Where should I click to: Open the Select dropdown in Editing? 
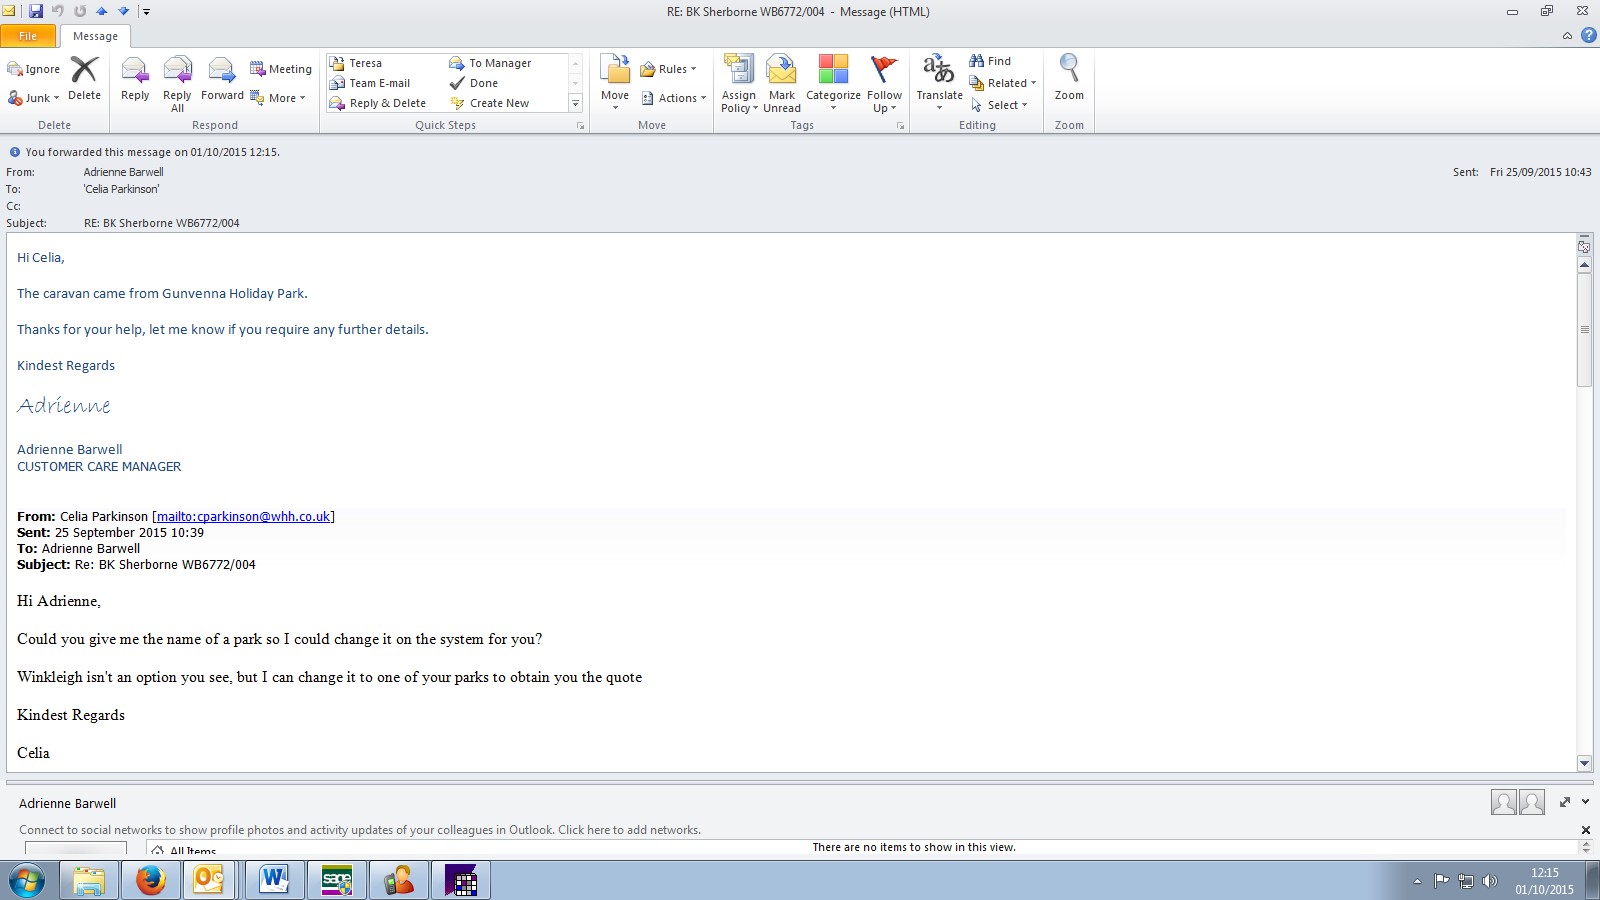998,105
